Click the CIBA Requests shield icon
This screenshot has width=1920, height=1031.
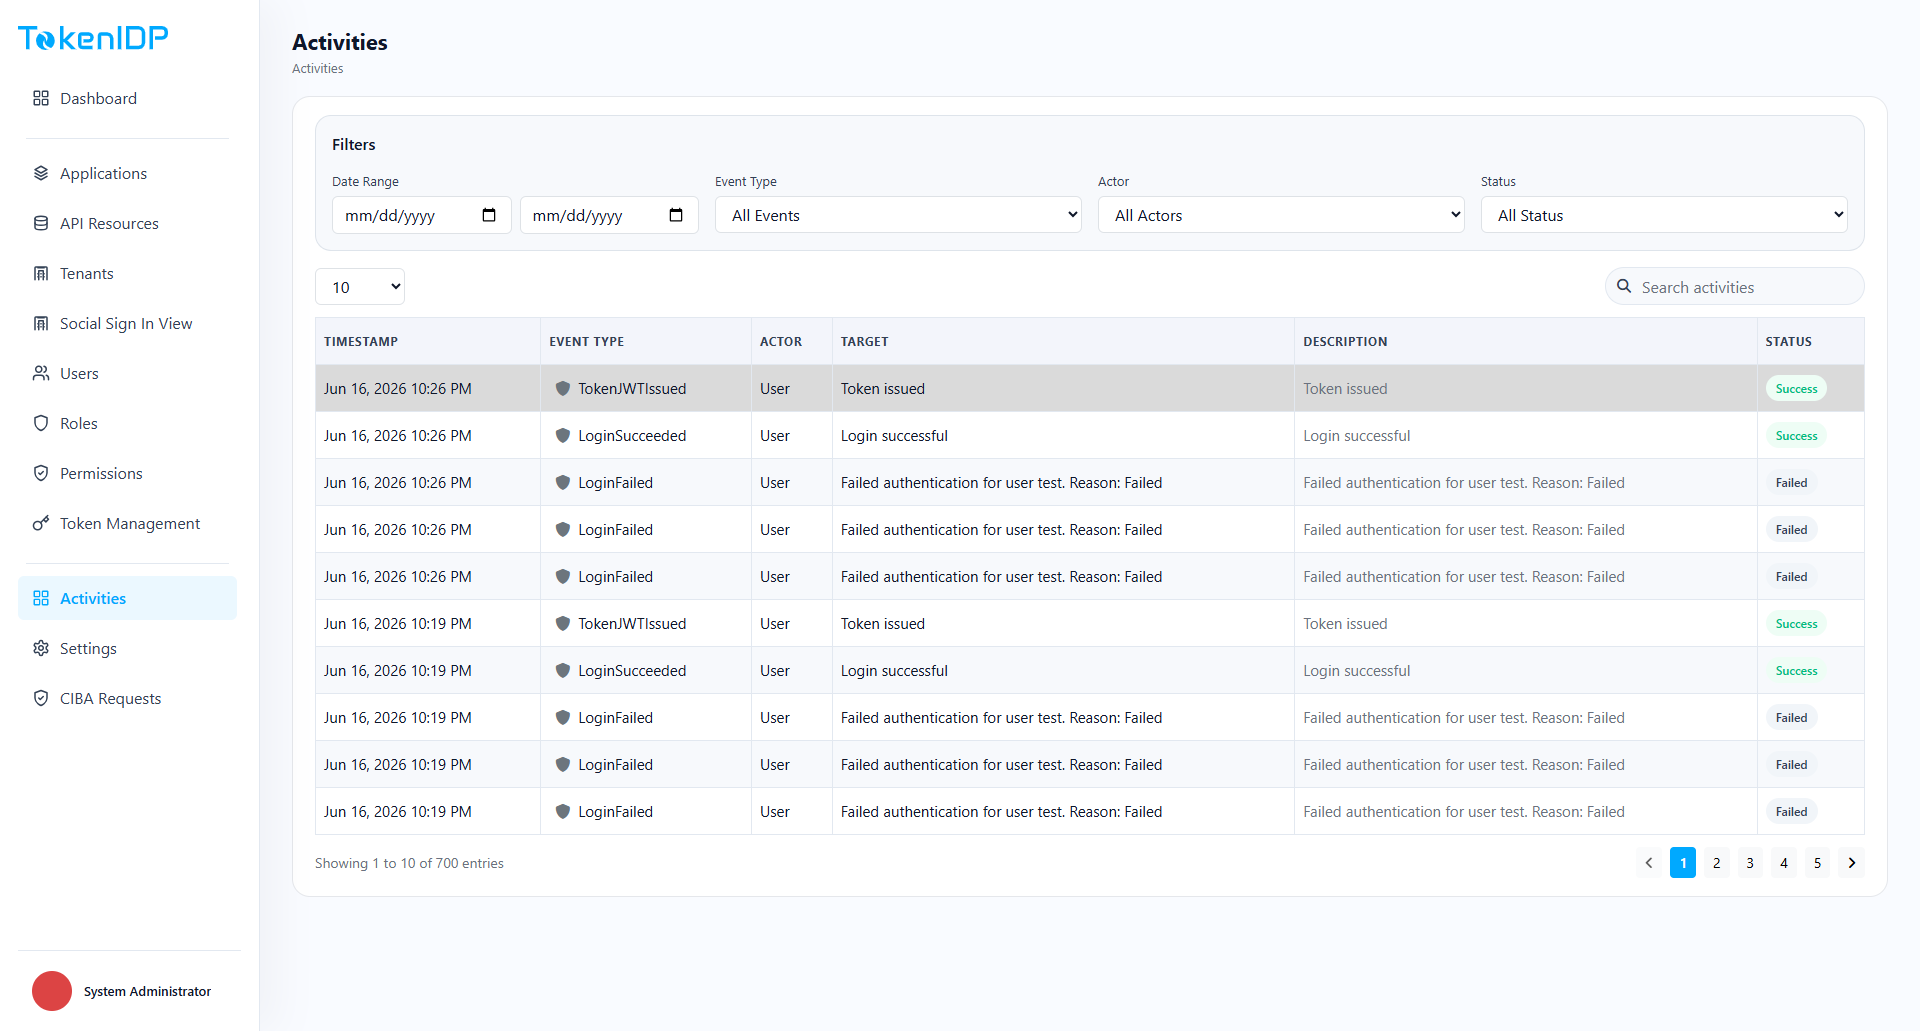tap(41, 698)
